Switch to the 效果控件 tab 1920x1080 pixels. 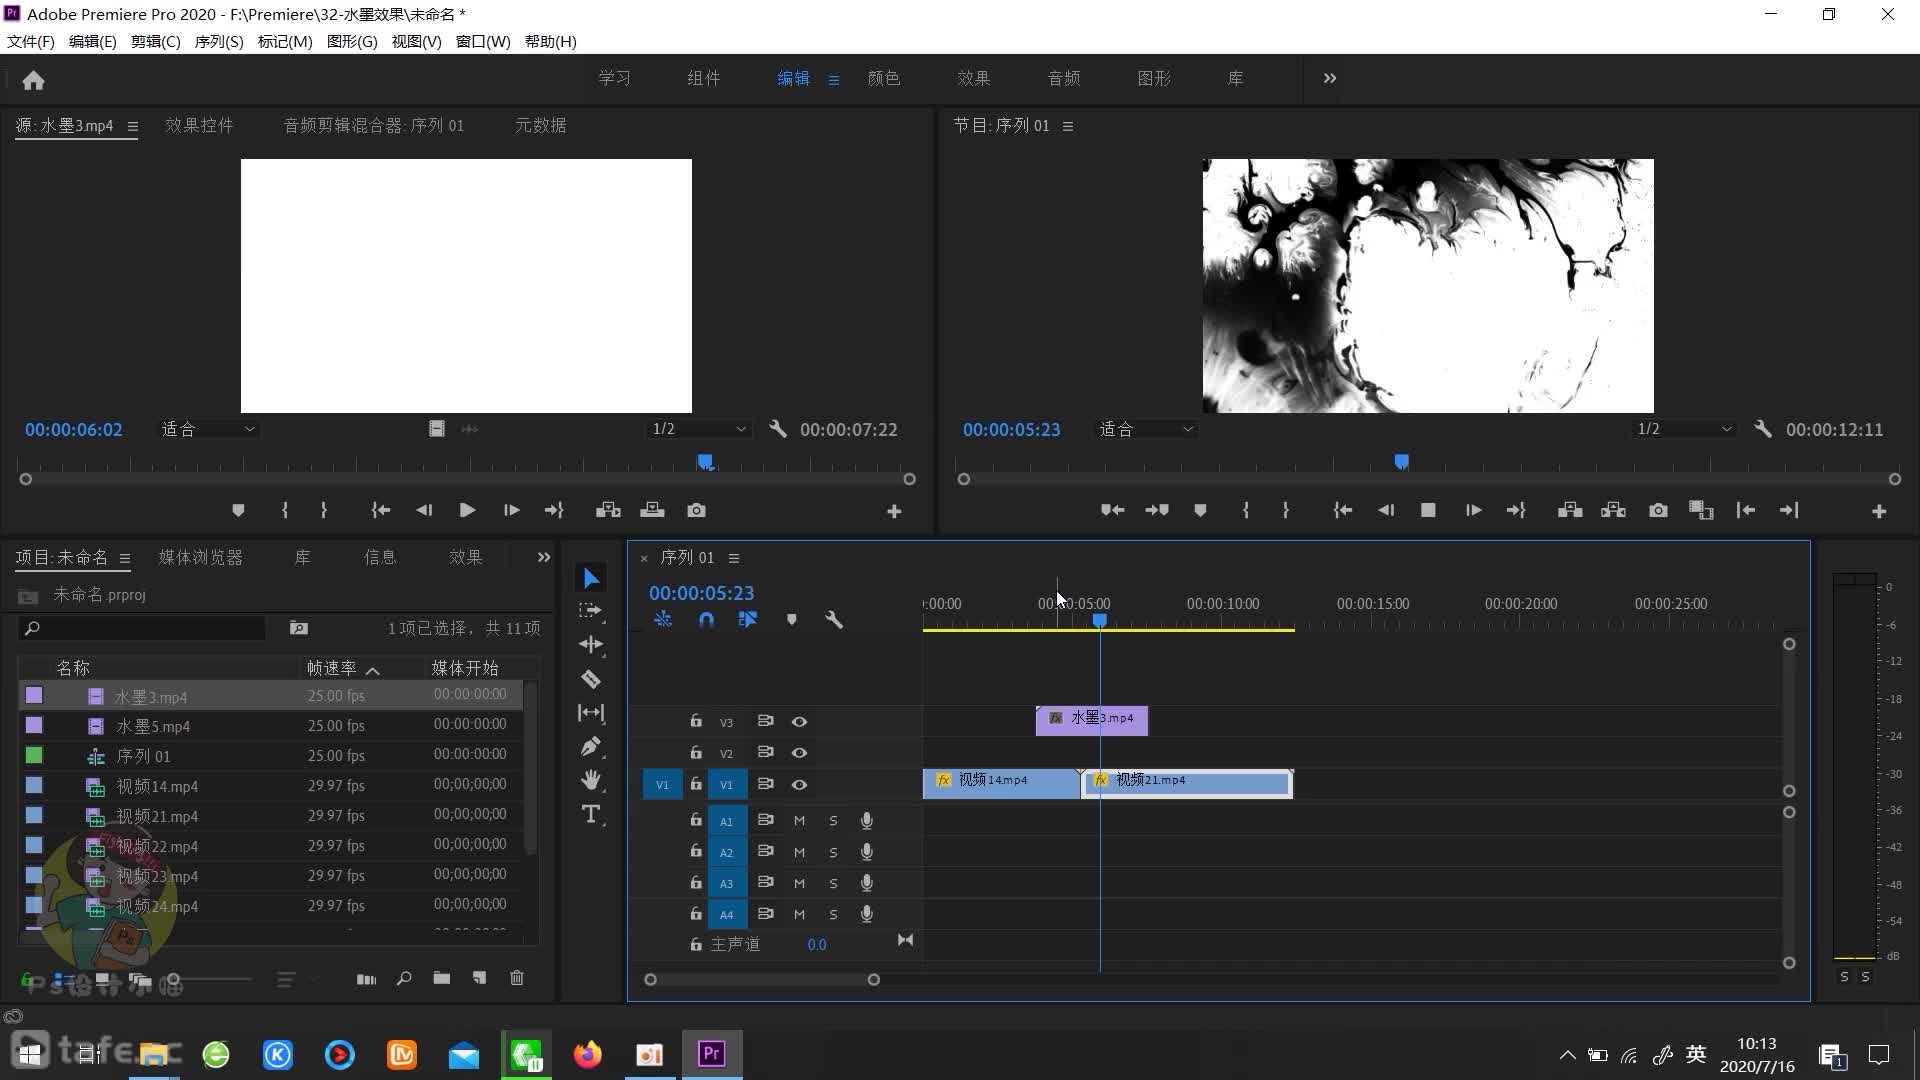click(x=199, y=125)
